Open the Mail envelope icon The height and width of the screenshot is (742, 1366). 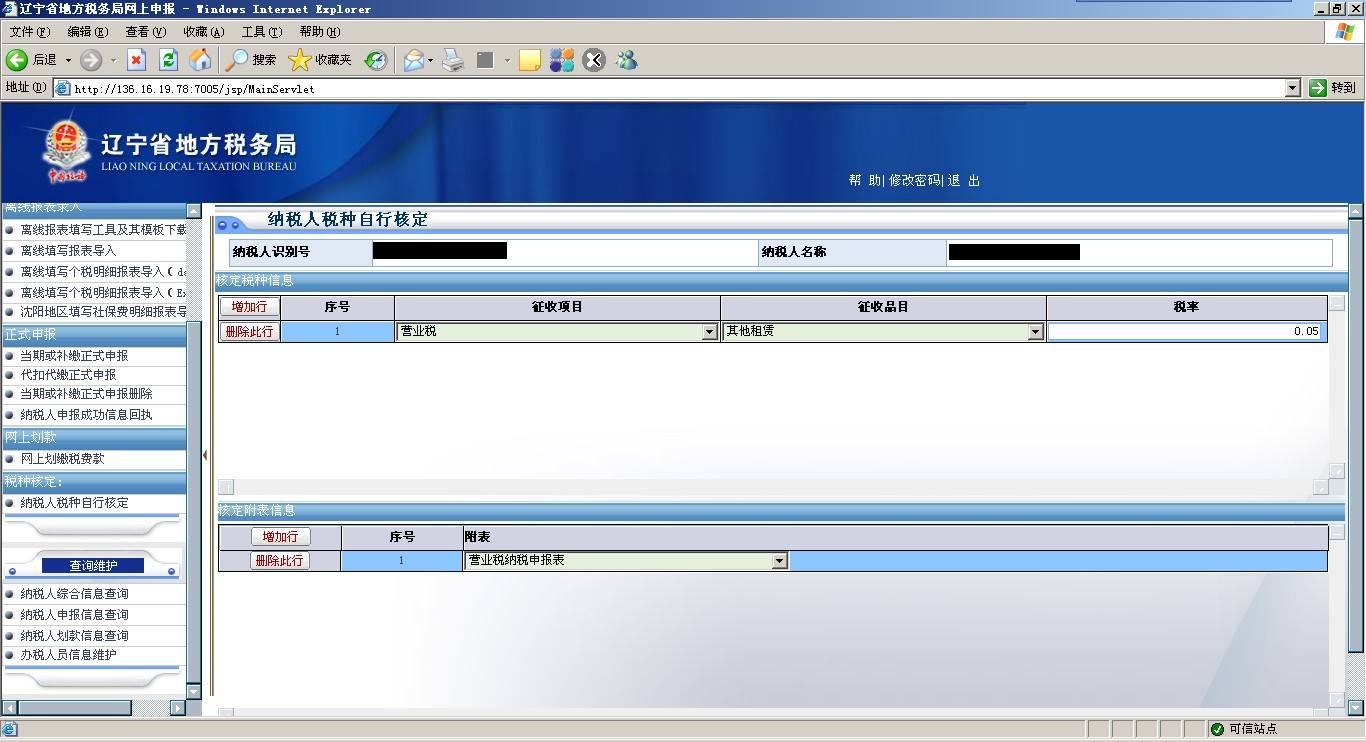tap(413, 60)
